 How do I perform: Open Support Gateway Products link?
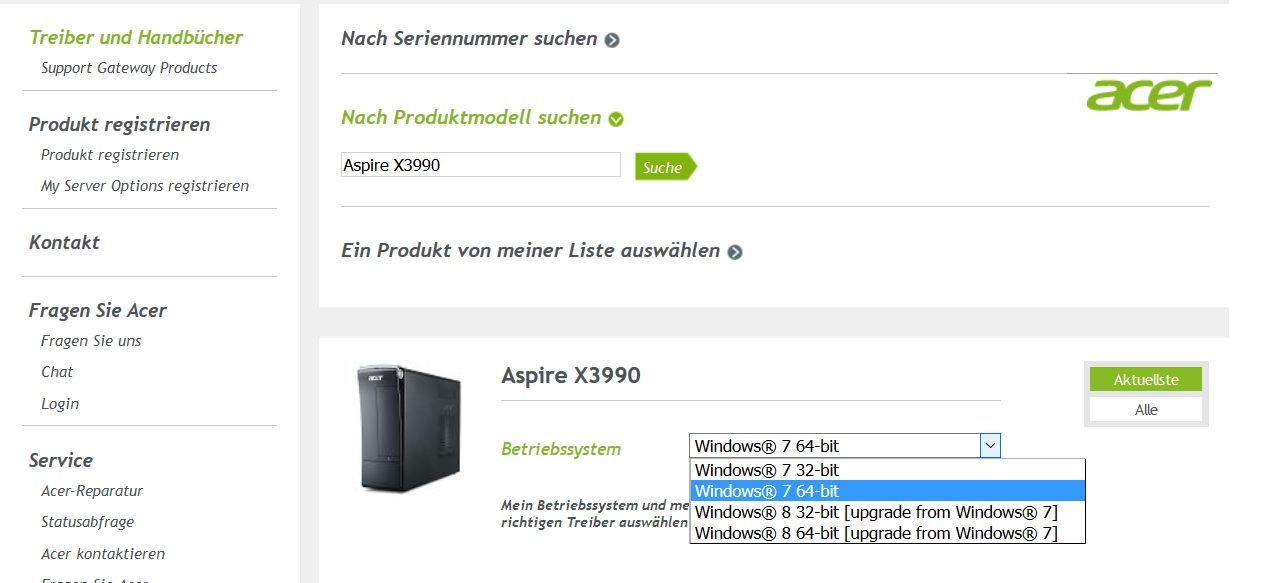click(129, 68)
